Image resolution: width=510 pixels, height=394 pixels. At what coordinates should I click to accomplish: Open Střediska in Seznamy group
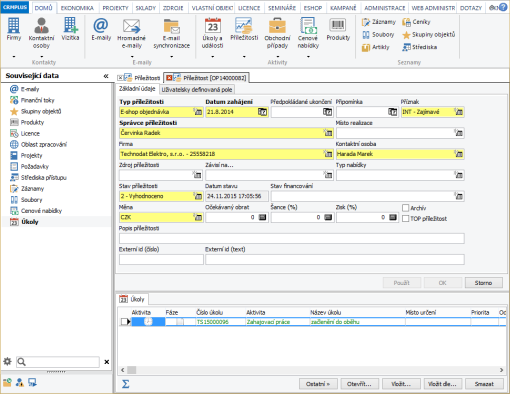(x=420, y=47)
